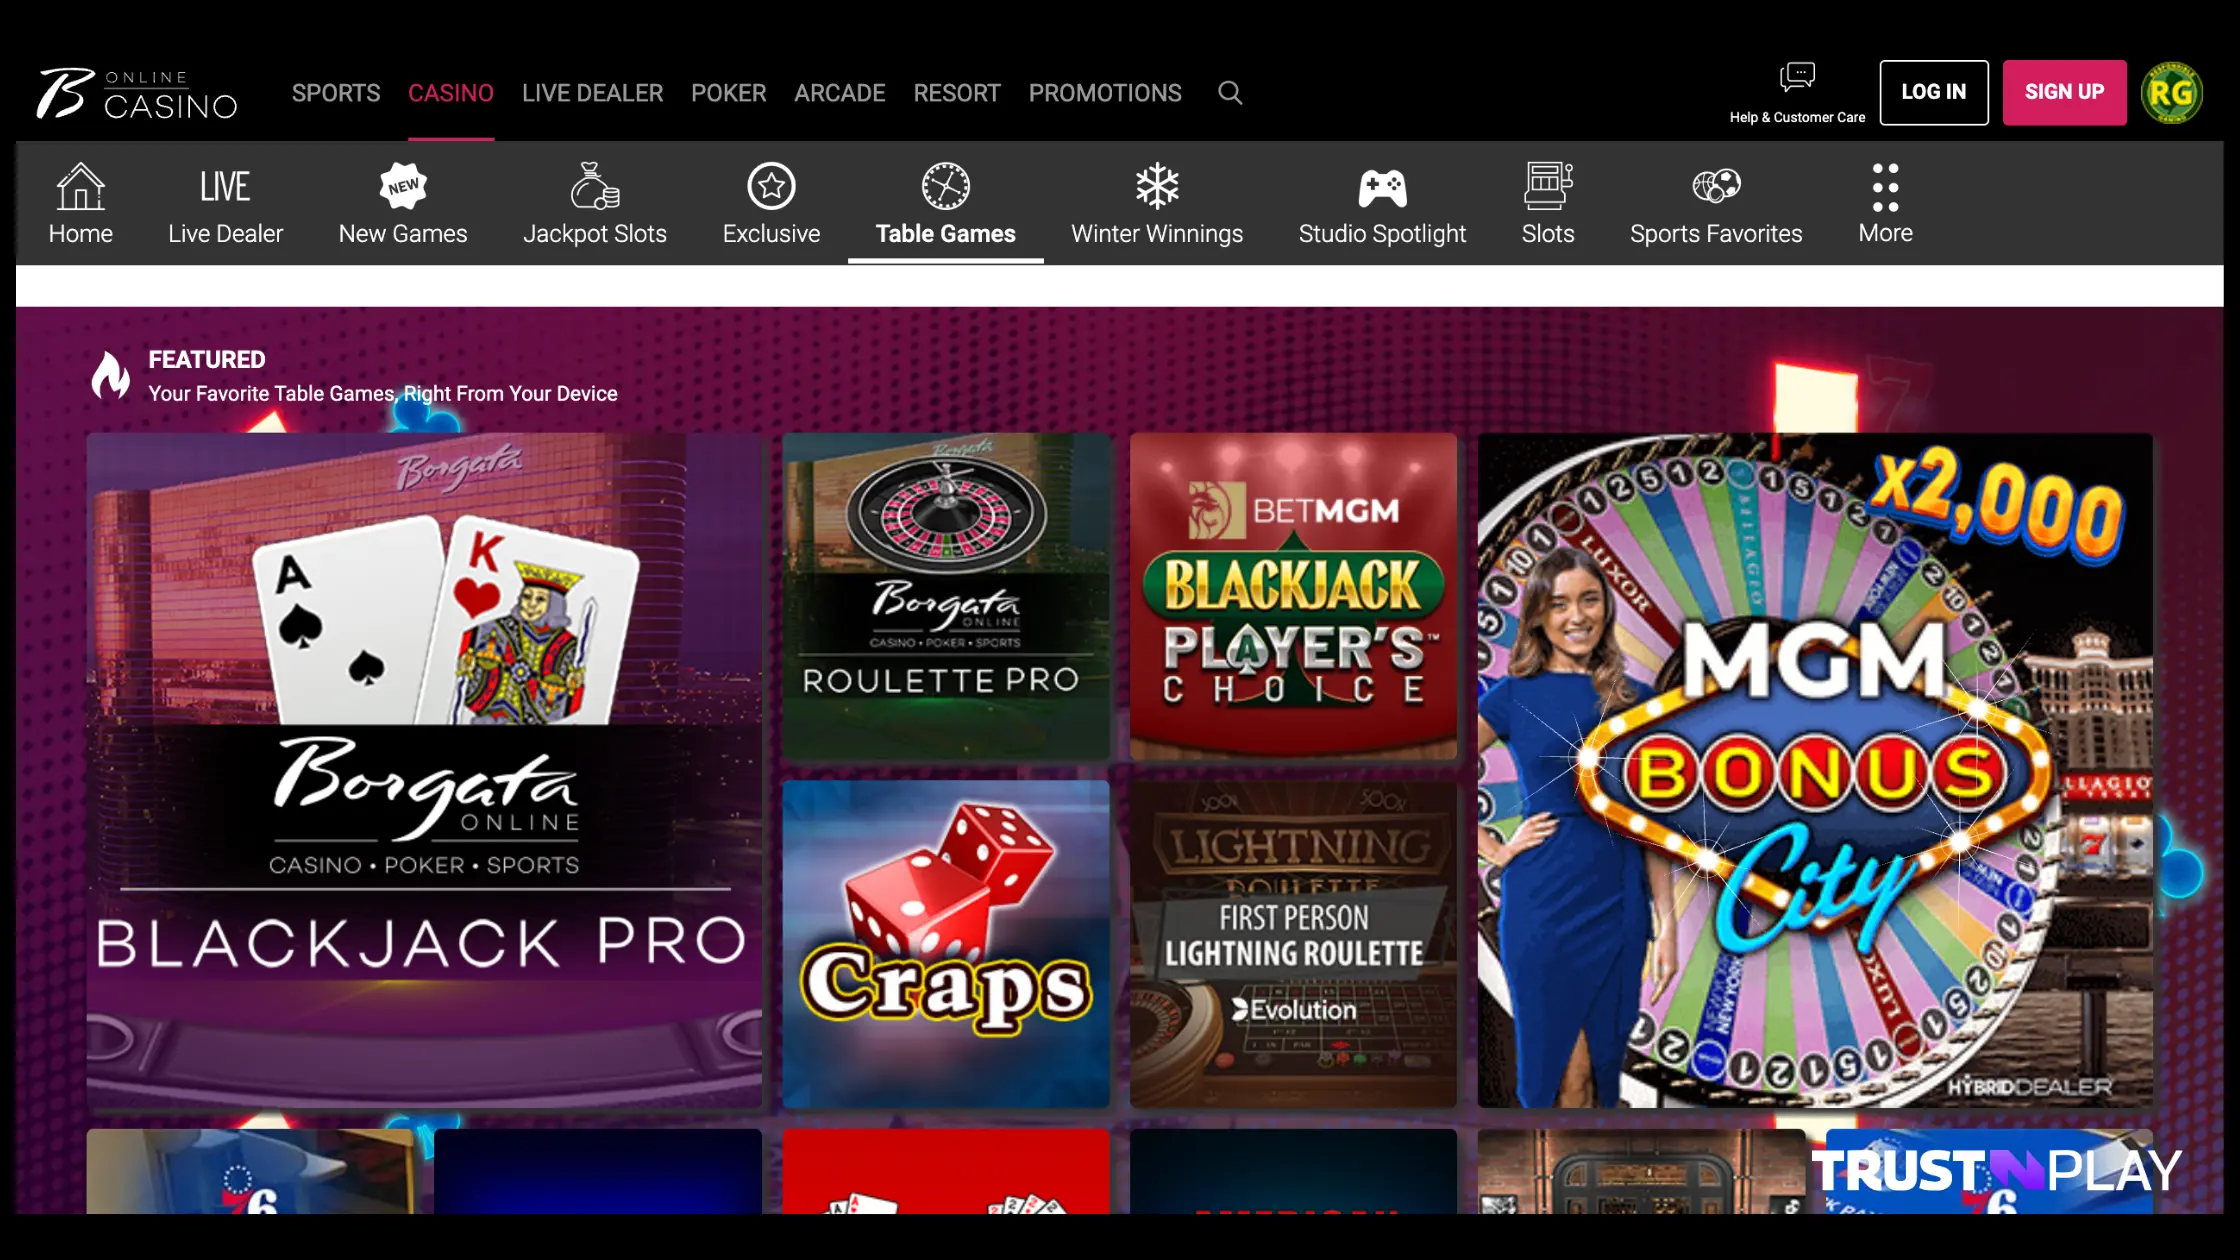
Task: Open Help & Customer Care chat icon
Action: pos(1797,77)
